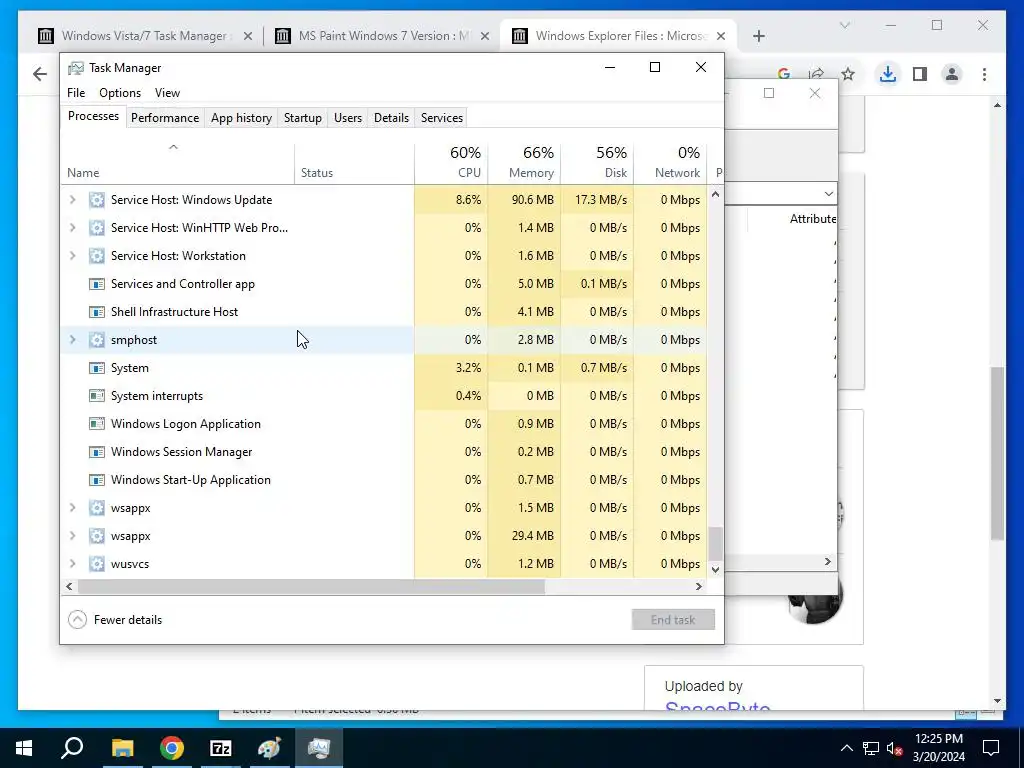Expand the wsappx row using 1.5 MB
The image size is (1024, 768).
pos(72,508)
